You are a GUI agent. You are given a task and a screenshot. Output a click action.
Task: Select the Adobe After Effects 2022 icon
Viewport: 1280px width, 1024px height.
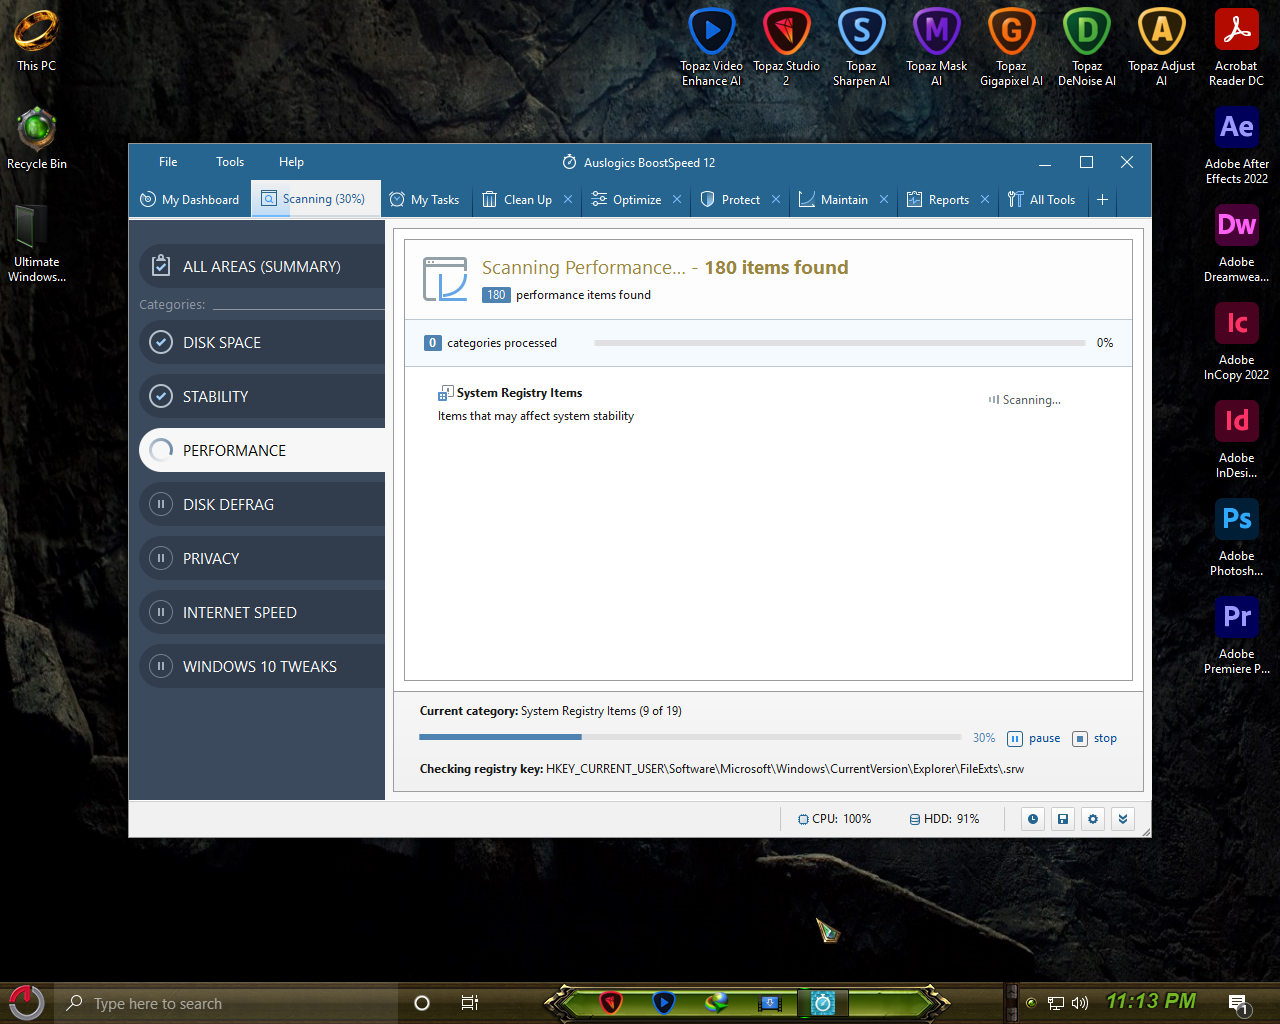tap(1236, 145)
